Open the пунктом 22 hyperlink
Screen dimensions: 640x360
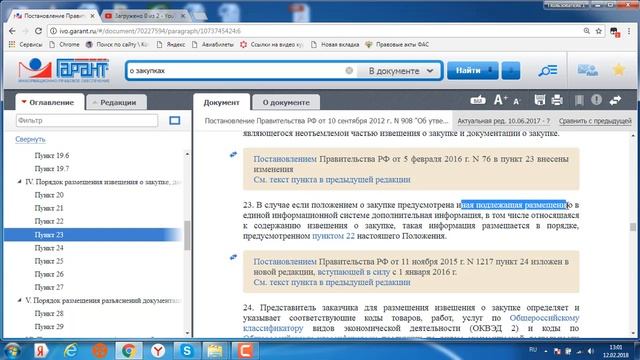[333, 236]
